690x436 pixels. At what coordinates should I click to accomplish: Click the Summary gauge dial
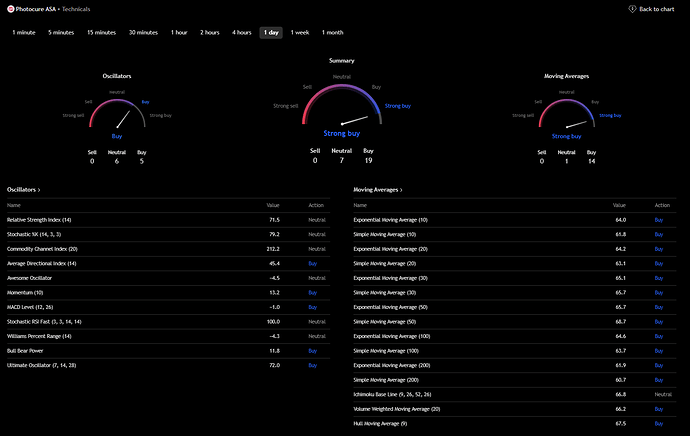tap(342, 108)
